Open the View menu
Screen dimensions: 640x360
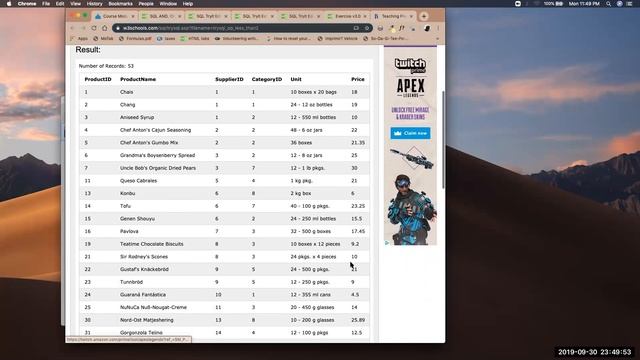[x=76, y=4]
